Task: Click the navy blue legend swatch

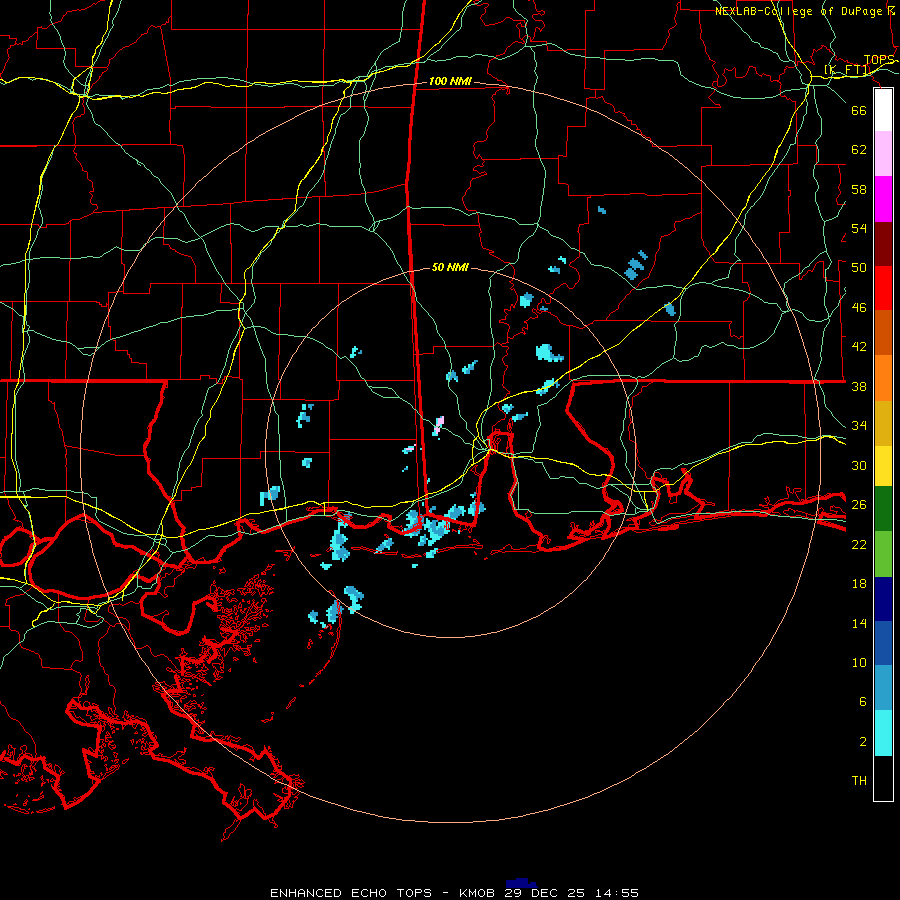Action: [883, 599]
